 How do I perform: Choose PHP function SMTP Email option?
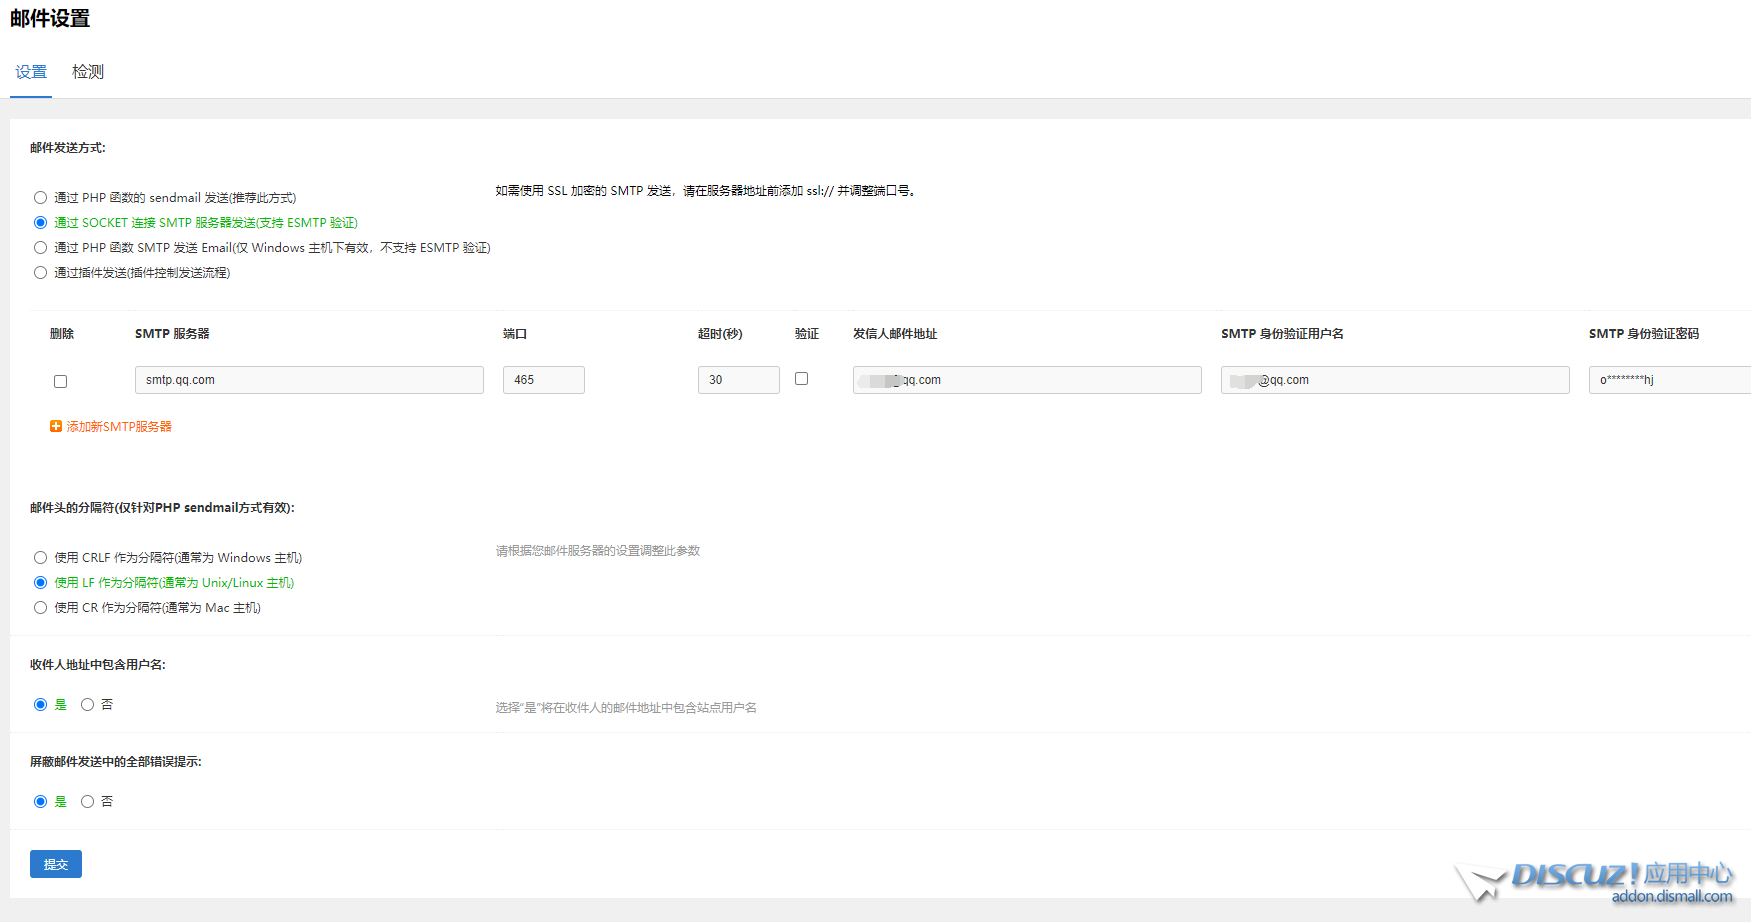point(41,248)
